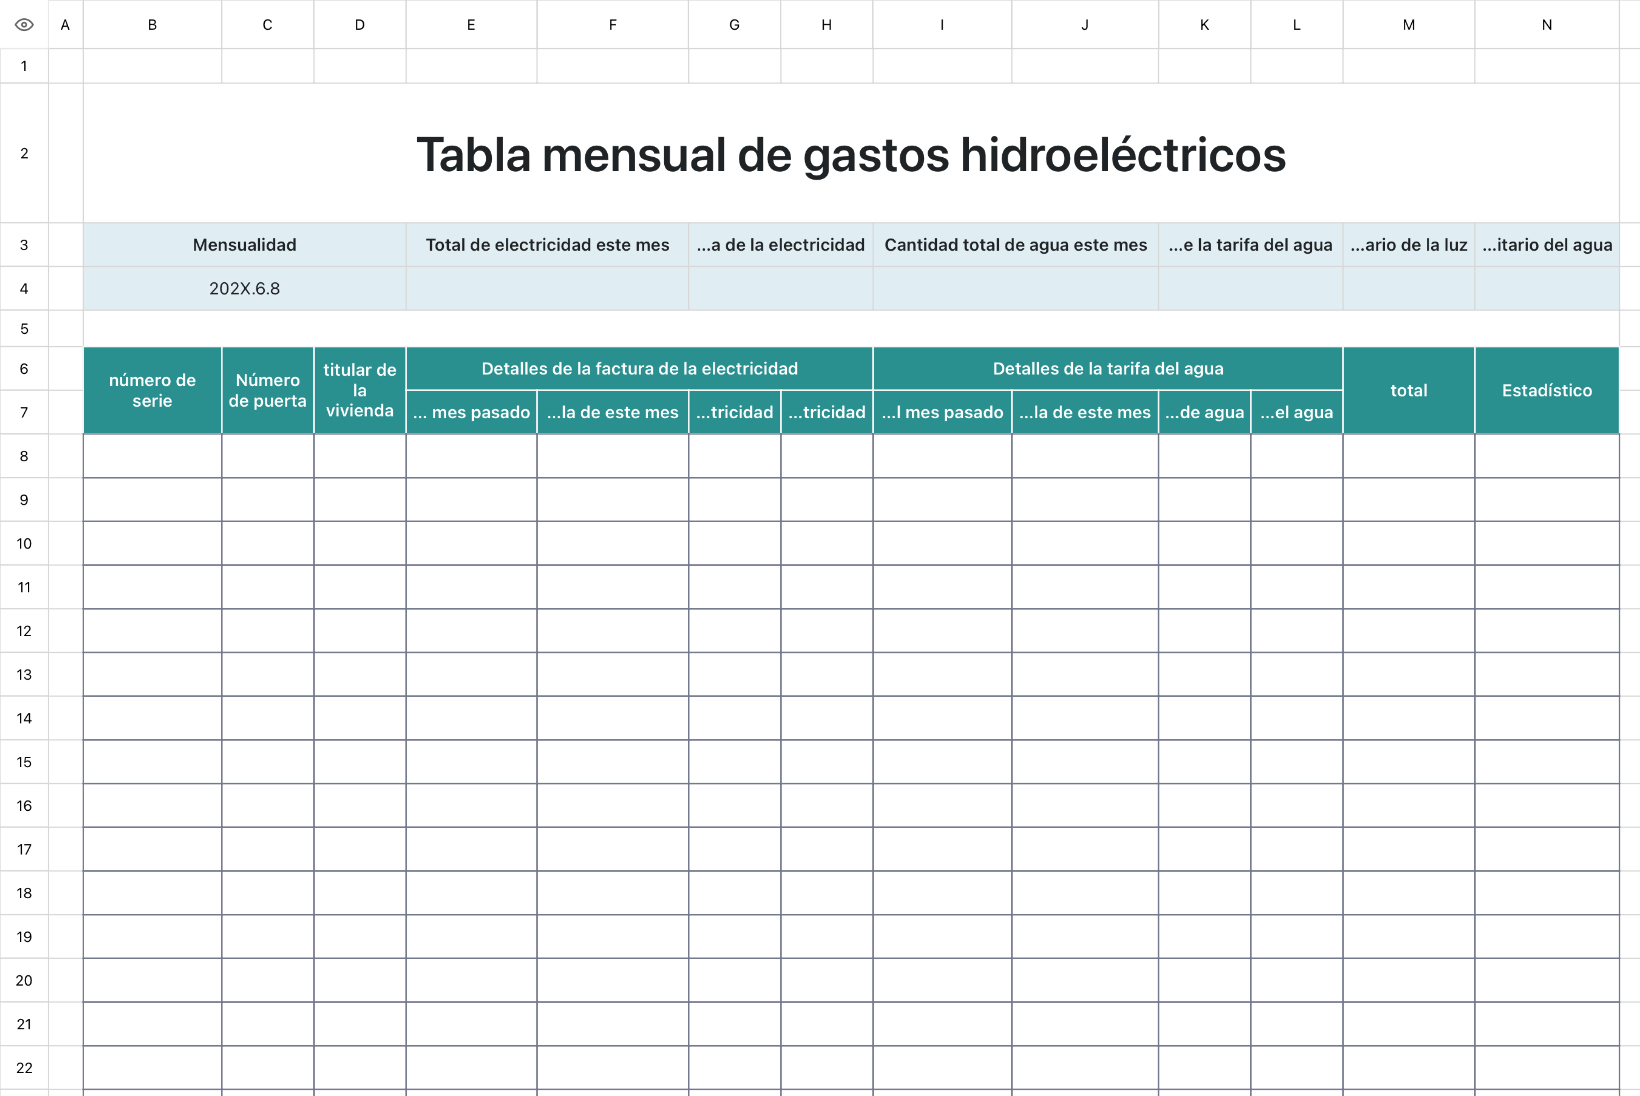
Task: Select column H header
Action: [x=827, y=24]
